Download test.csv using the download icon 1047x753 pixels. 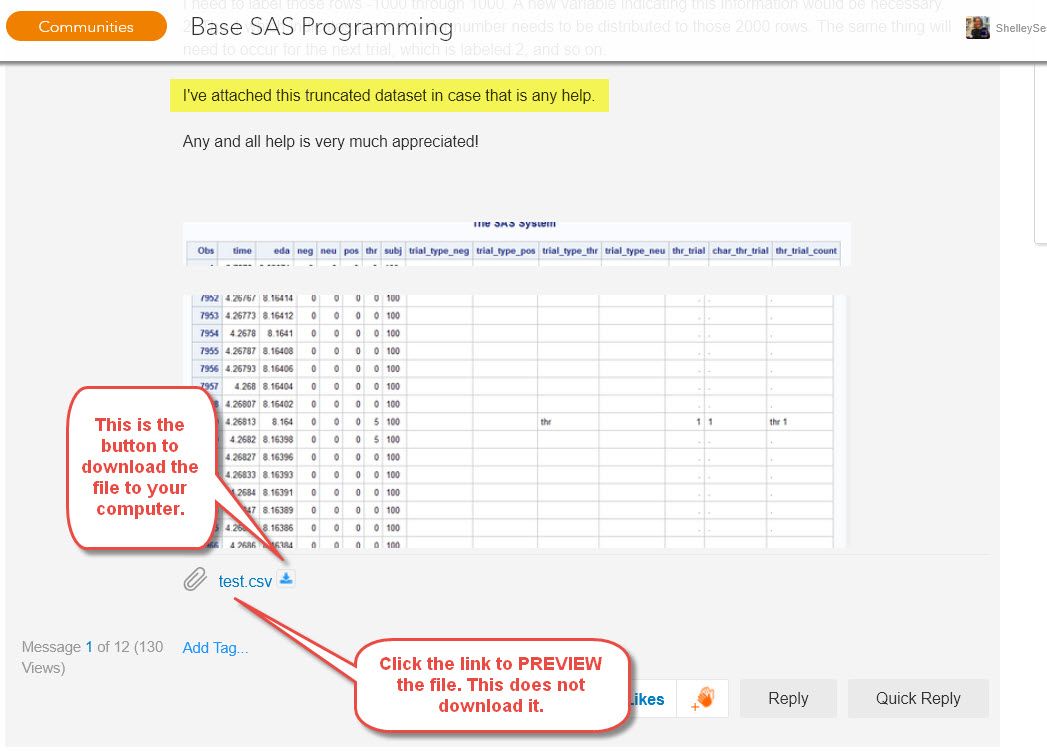tap(286, 578)
